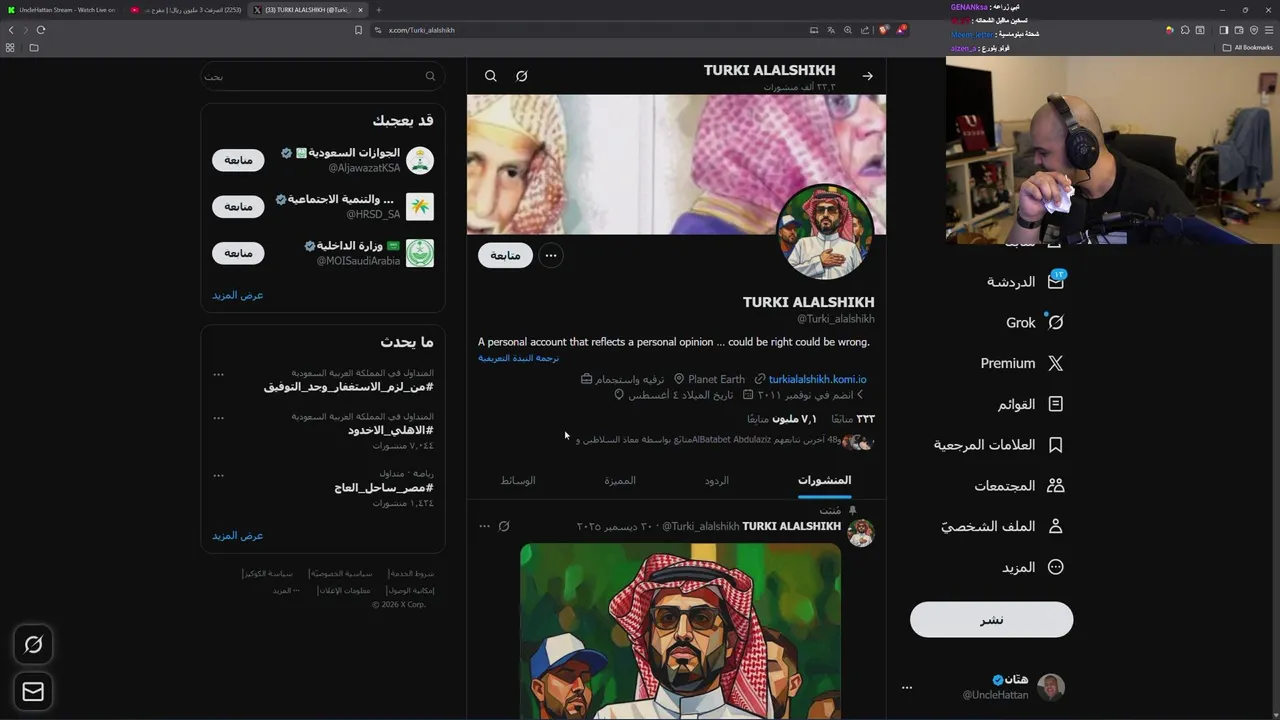Screen dimensions: 1280x720
Task: Click the bookmark icon in address bar
Action: [x=358, y=30]
